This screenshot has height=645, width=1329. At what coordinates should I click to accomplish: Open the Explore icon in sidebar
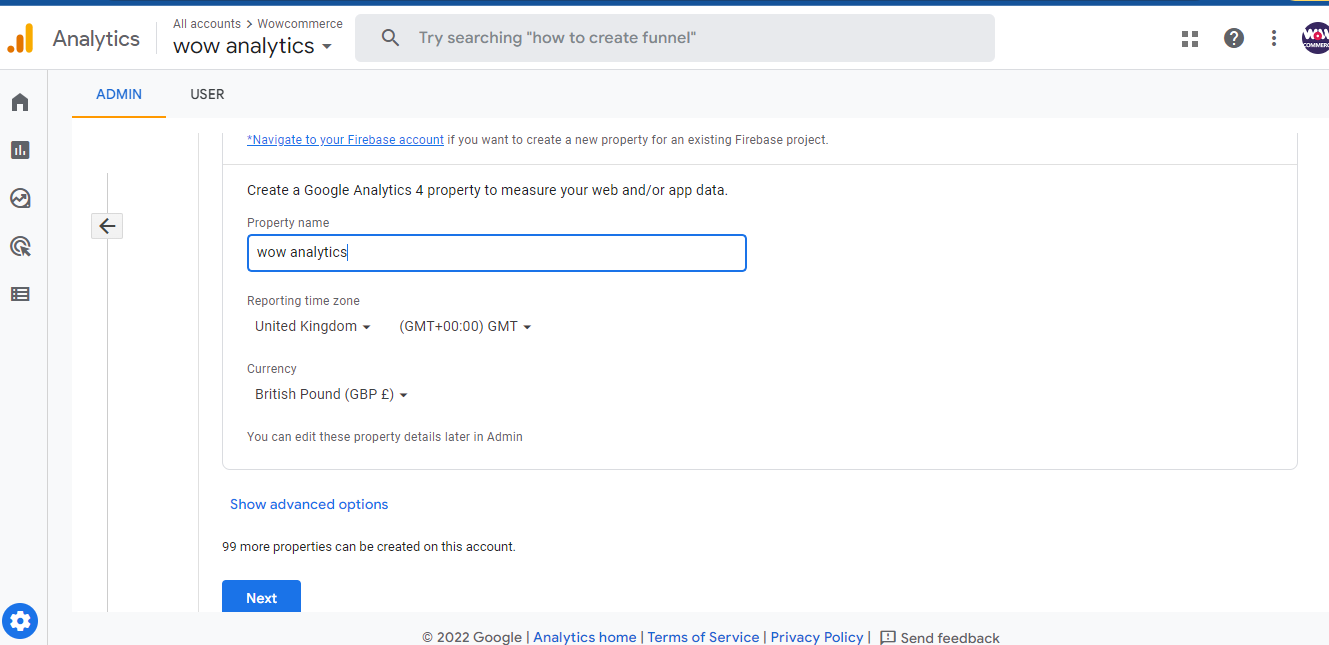[20, 198]
